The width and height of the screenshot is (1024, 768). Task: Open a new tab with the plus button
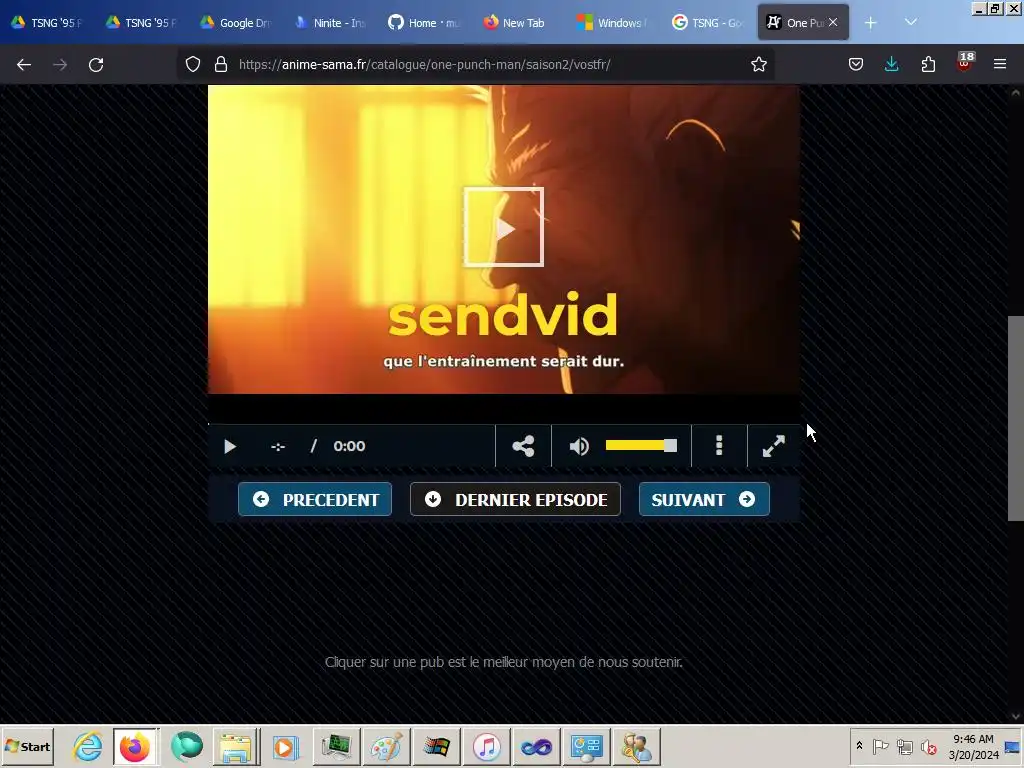[x=871, y=23]
